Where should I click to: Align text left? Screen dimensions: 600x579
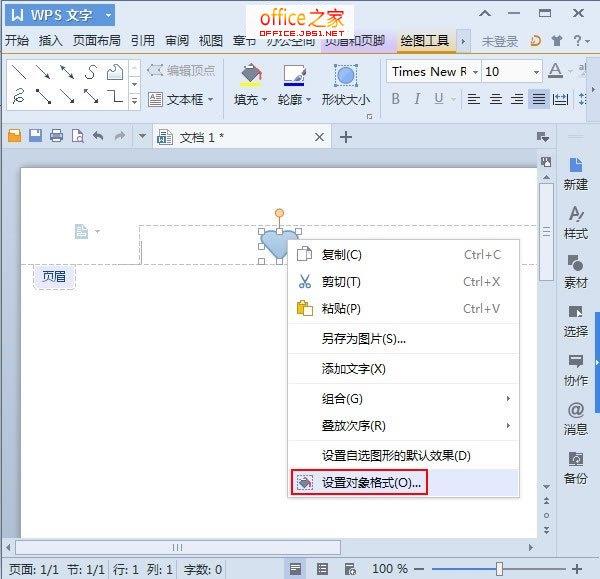click(474, 99)
